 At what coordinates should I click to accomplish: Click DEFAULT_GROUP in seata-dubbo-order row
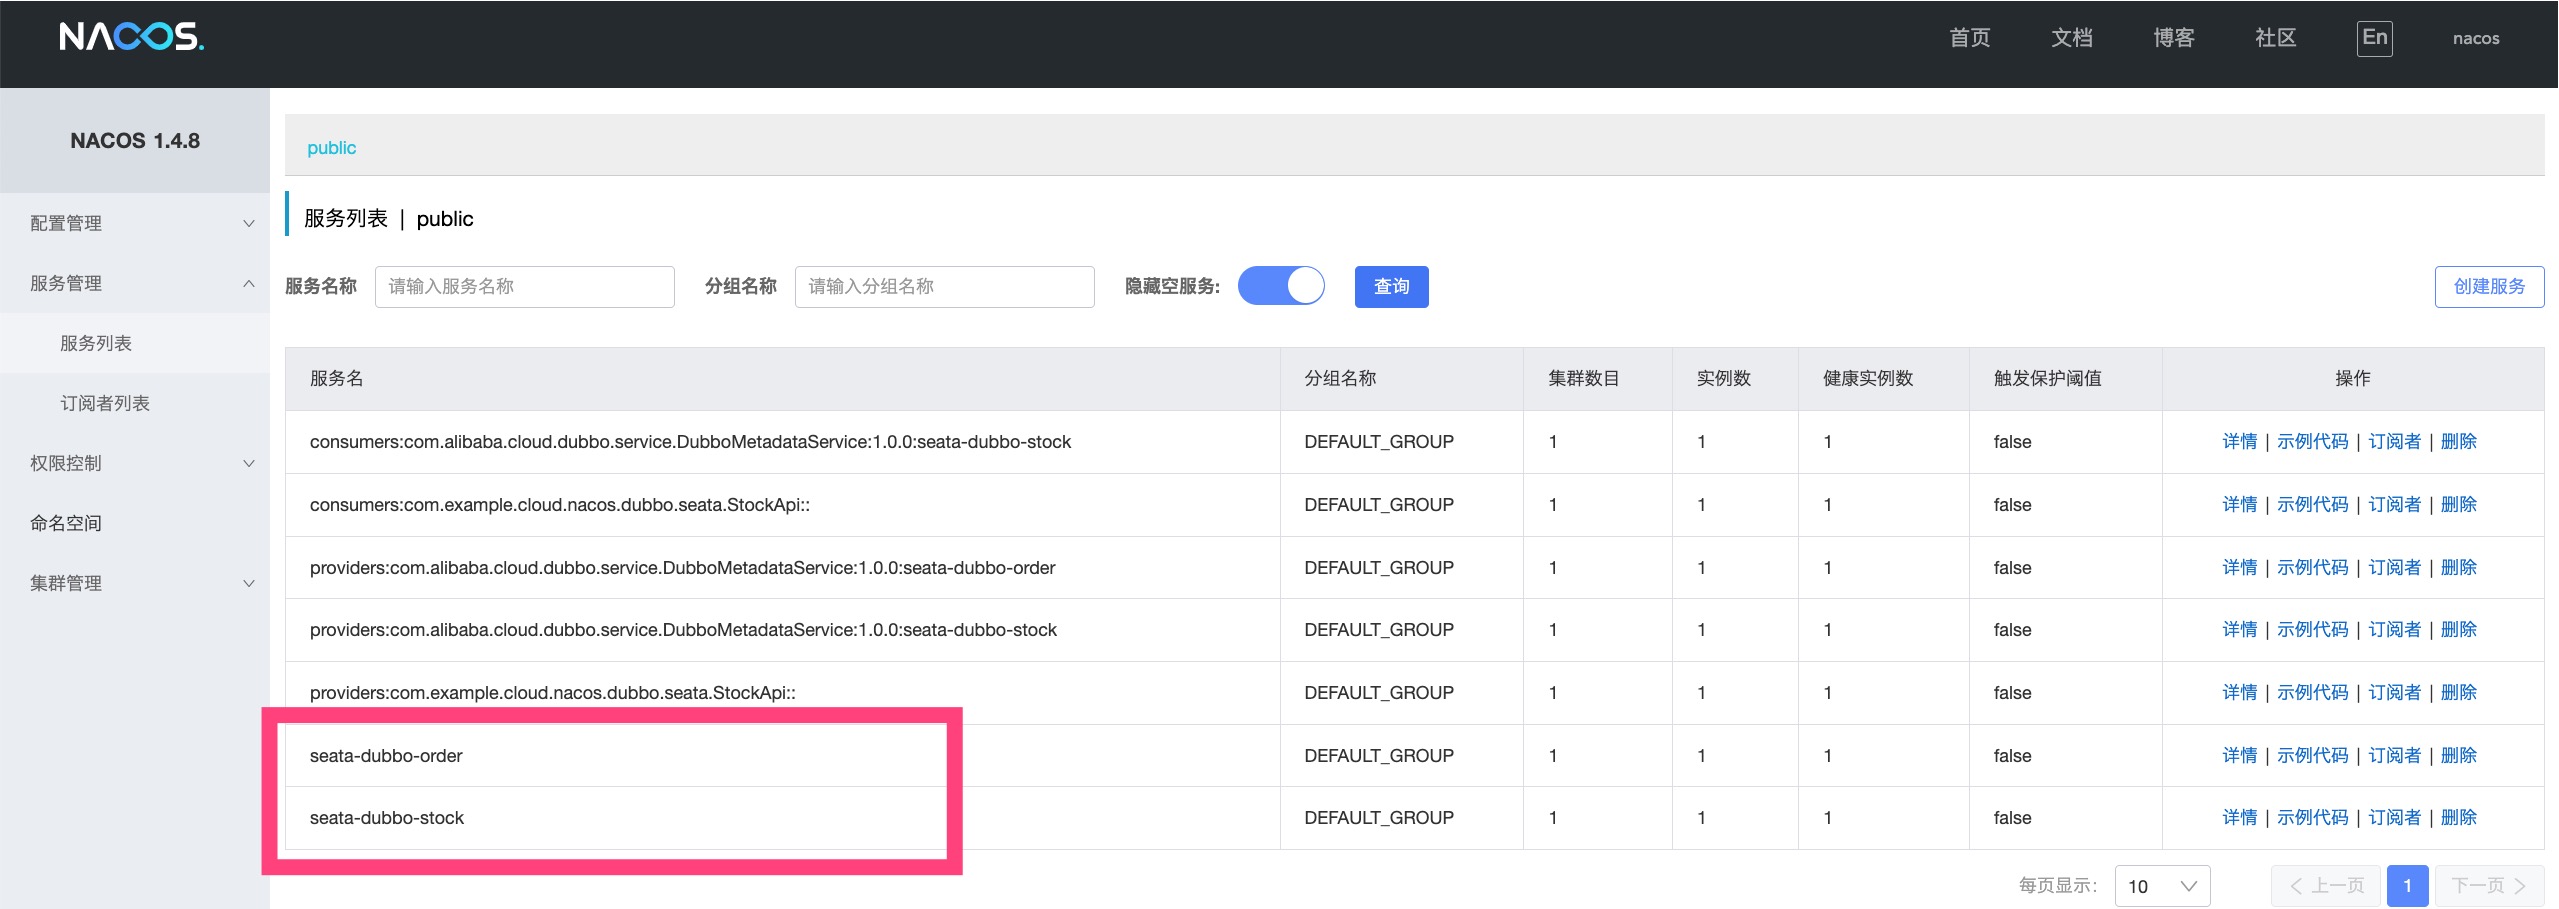tap(1379, 755)
